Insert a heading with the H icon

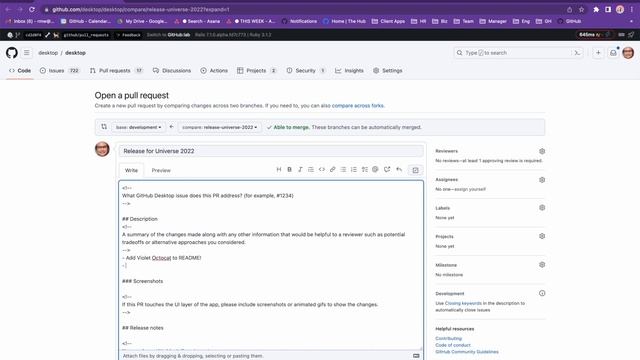(279, 169)
